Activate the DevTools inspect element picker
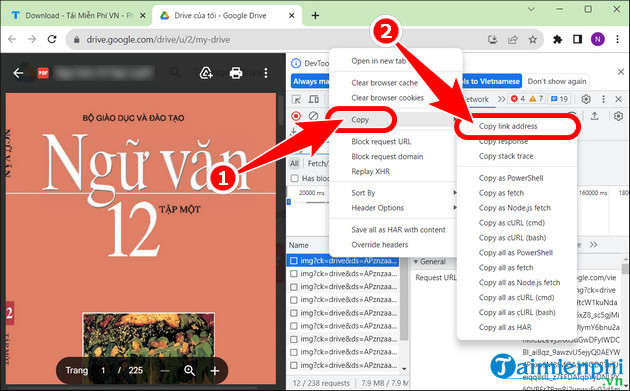The image size is (630, 391). (297, 99)
